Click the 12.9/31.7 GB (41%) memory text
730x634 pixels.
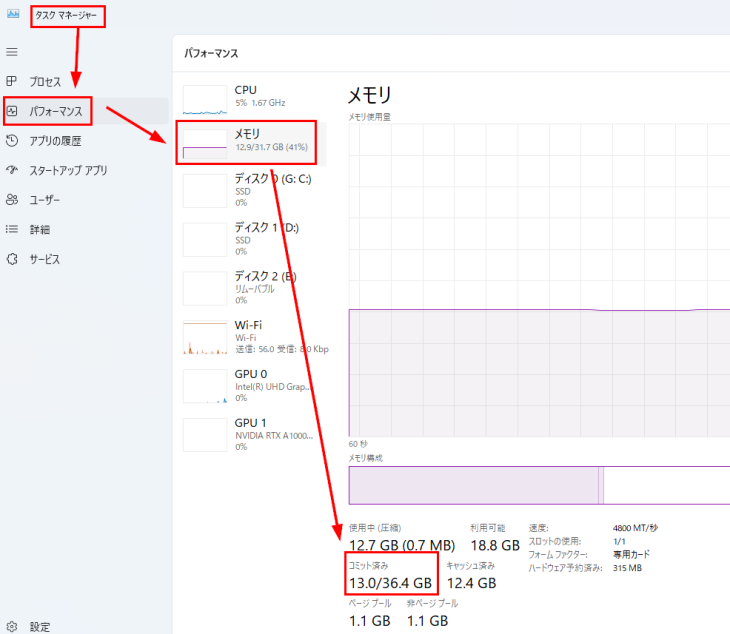tap(271, 147)
